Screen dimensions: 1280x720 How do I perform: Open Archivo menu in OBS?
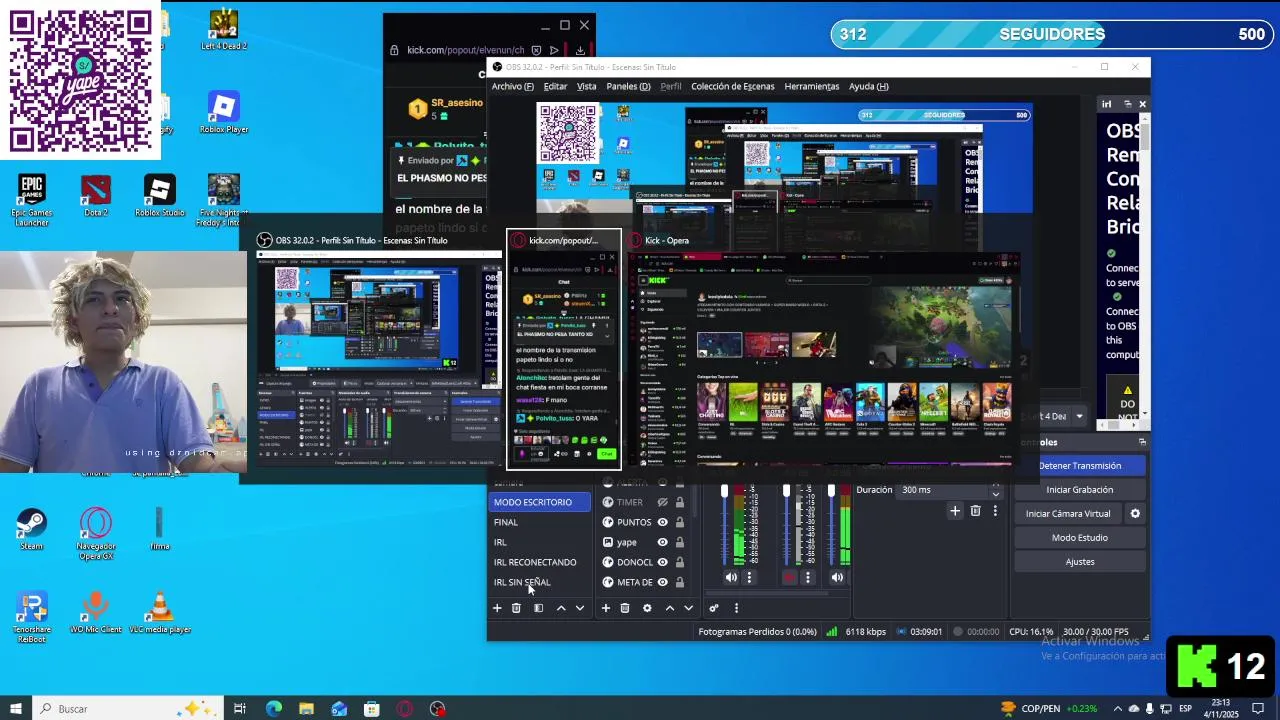(x=512, y=86)
